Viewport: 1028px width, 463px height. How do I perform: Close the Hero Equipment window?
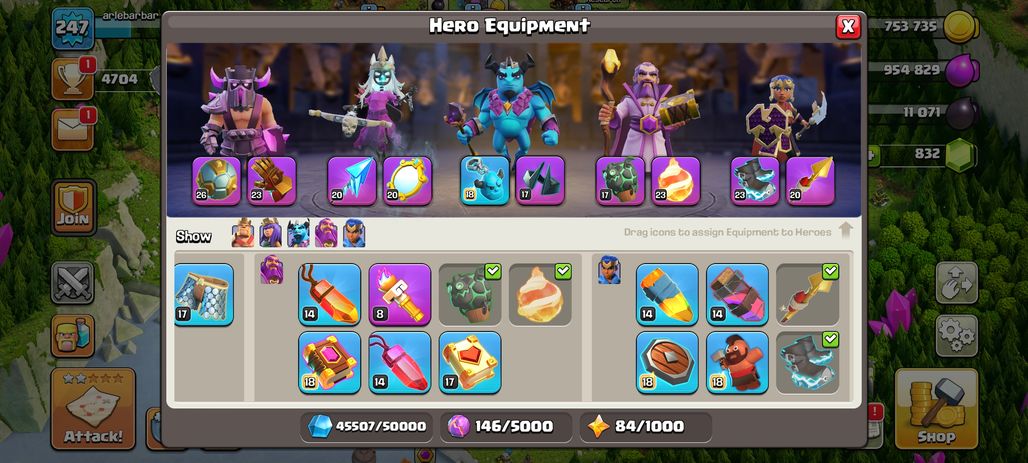pyautogui.click(x=848, y=26)
